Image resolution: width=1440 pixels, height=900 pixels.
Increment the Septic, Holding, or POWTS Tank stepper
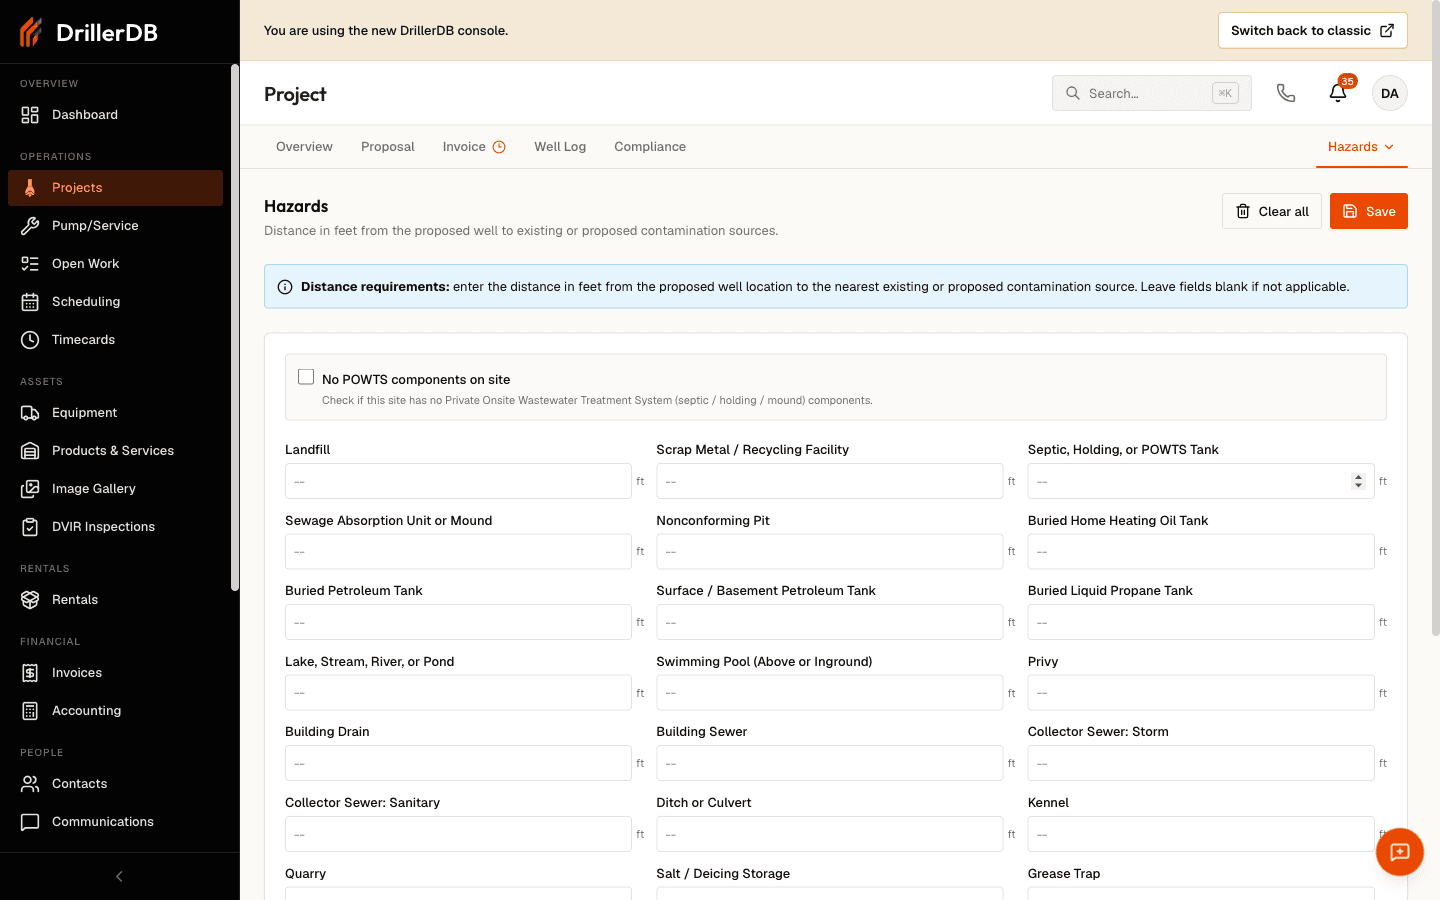(x=1358, y=477)
